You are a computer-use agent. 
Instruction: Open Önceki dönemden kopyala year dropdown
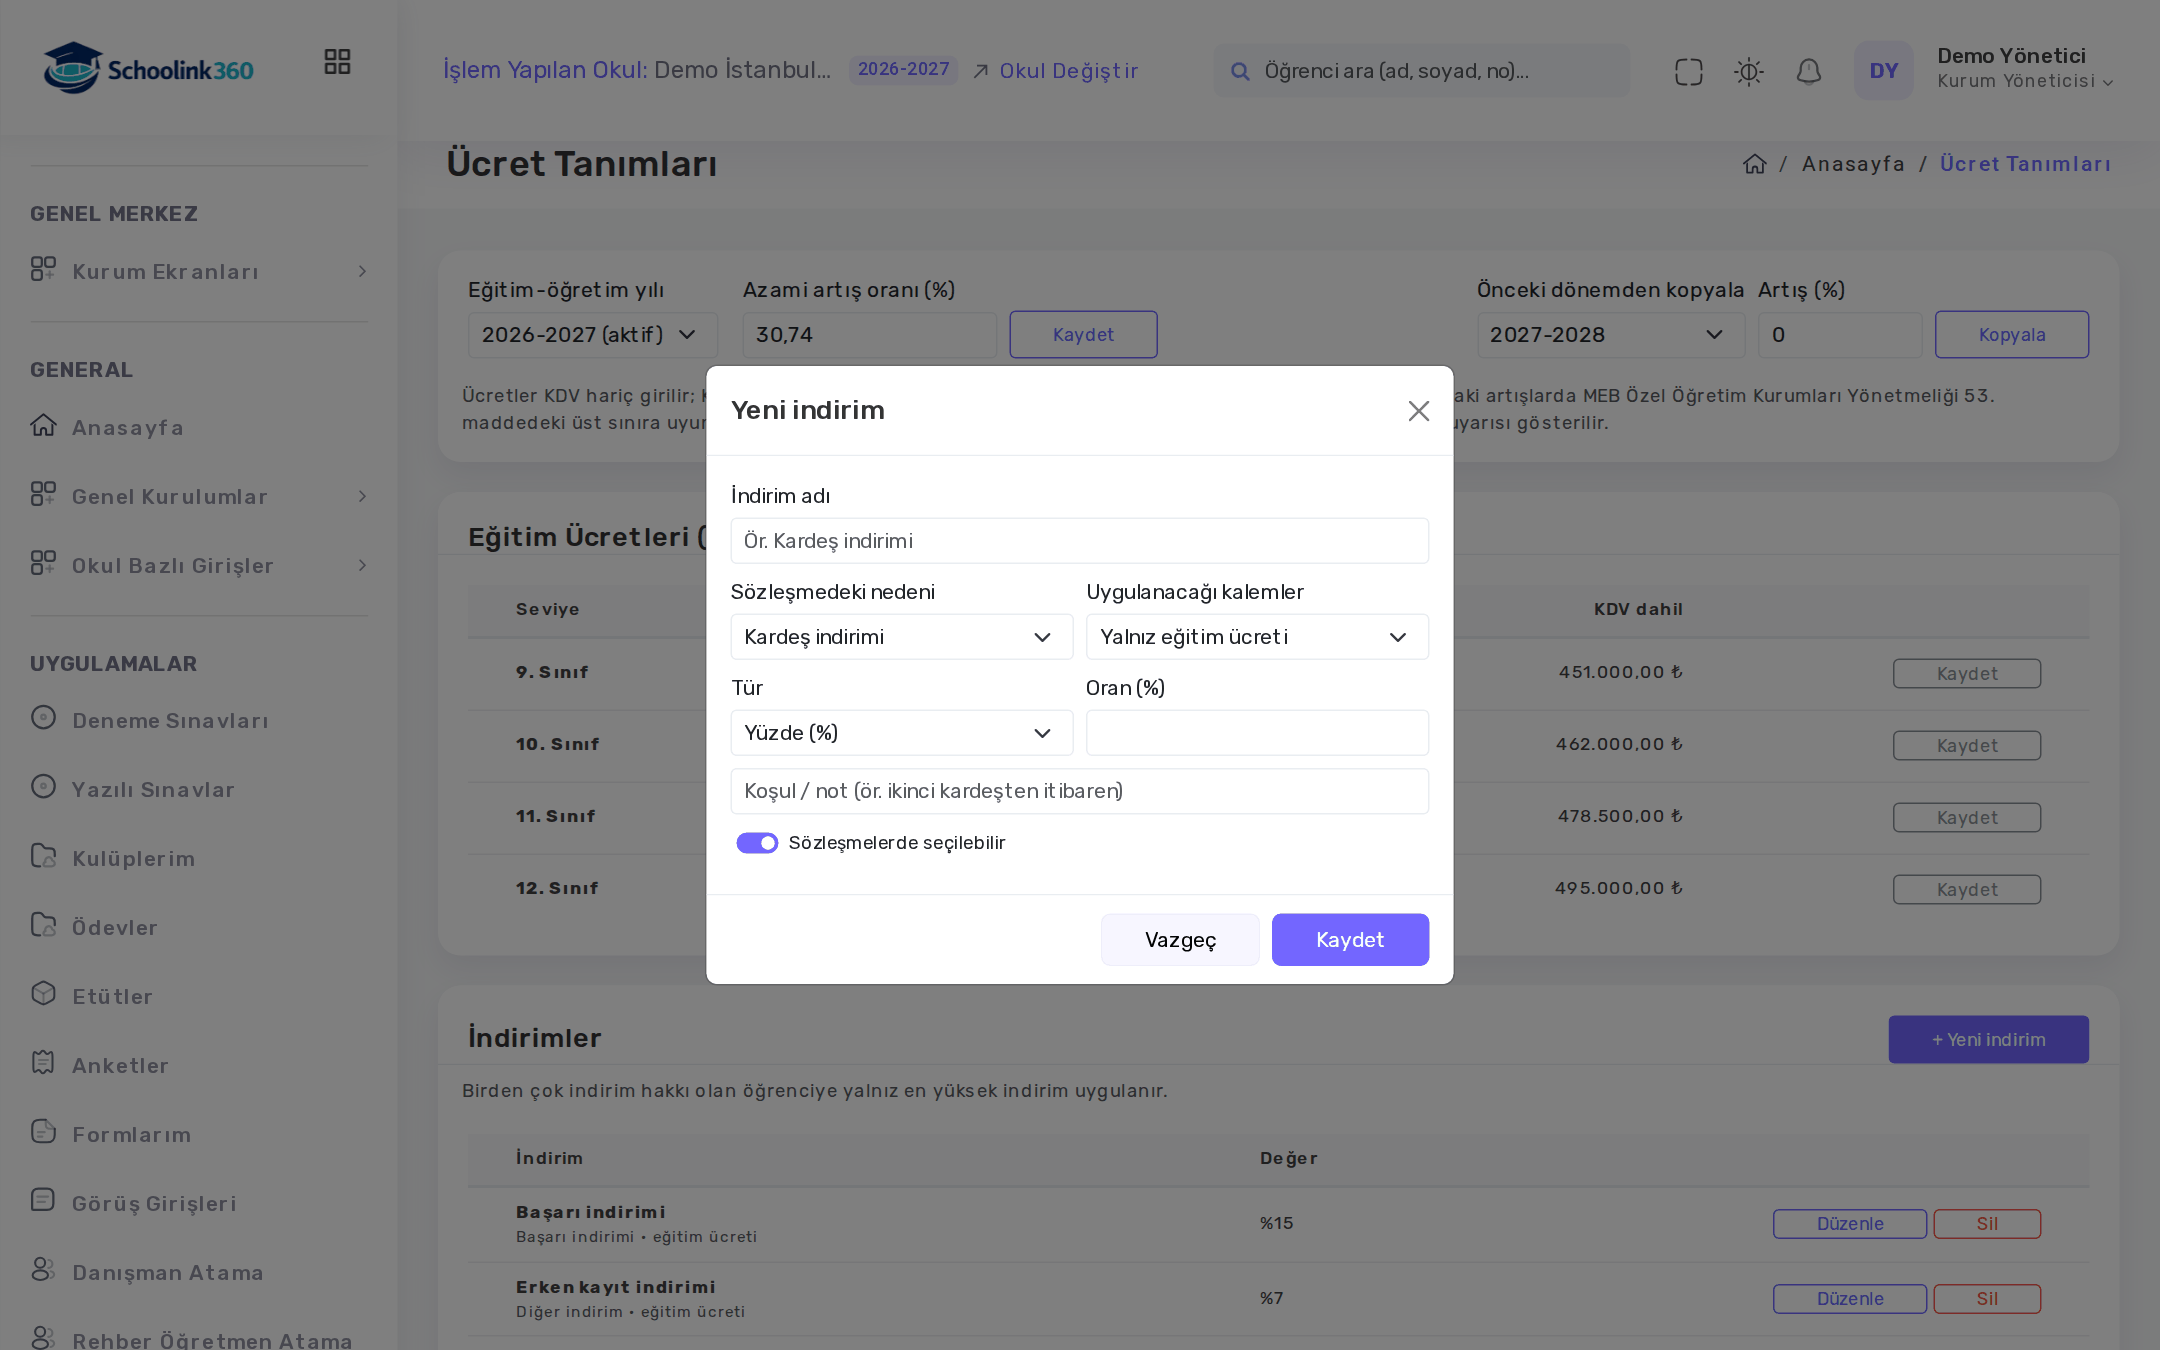[1610, 335]
